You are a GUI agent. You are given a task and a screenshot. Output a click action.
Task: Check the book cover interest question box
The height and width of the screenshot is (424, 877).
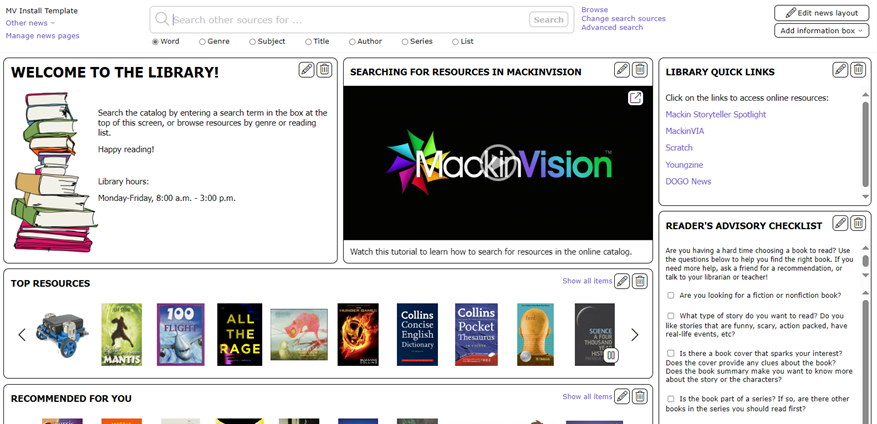pyautogui.click(x=671, y=354)
